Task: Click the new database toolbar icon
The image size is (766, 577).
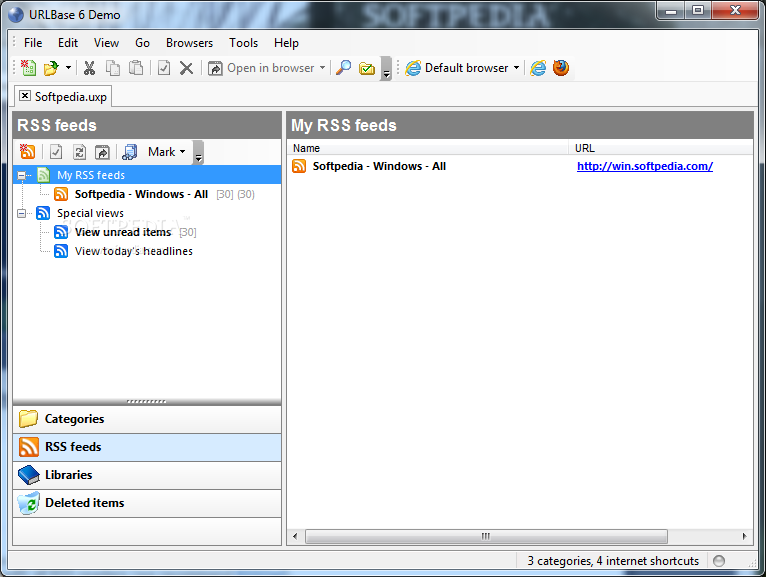Action: [28, 68]
